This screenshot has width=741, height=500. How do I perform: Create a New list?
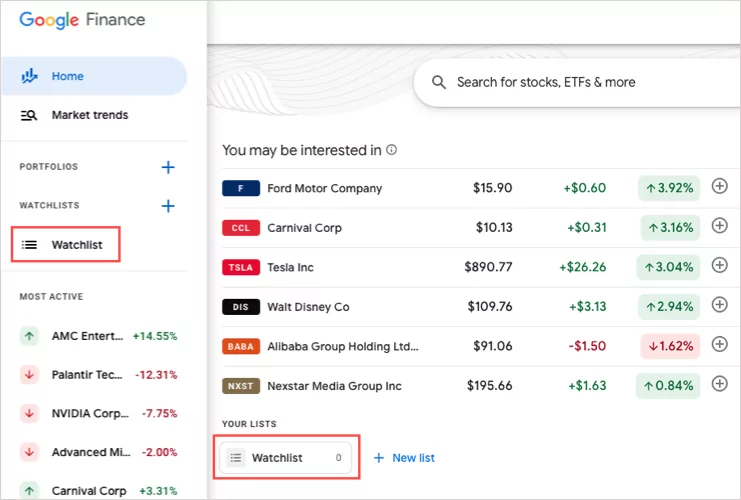(x=404, y=458)
